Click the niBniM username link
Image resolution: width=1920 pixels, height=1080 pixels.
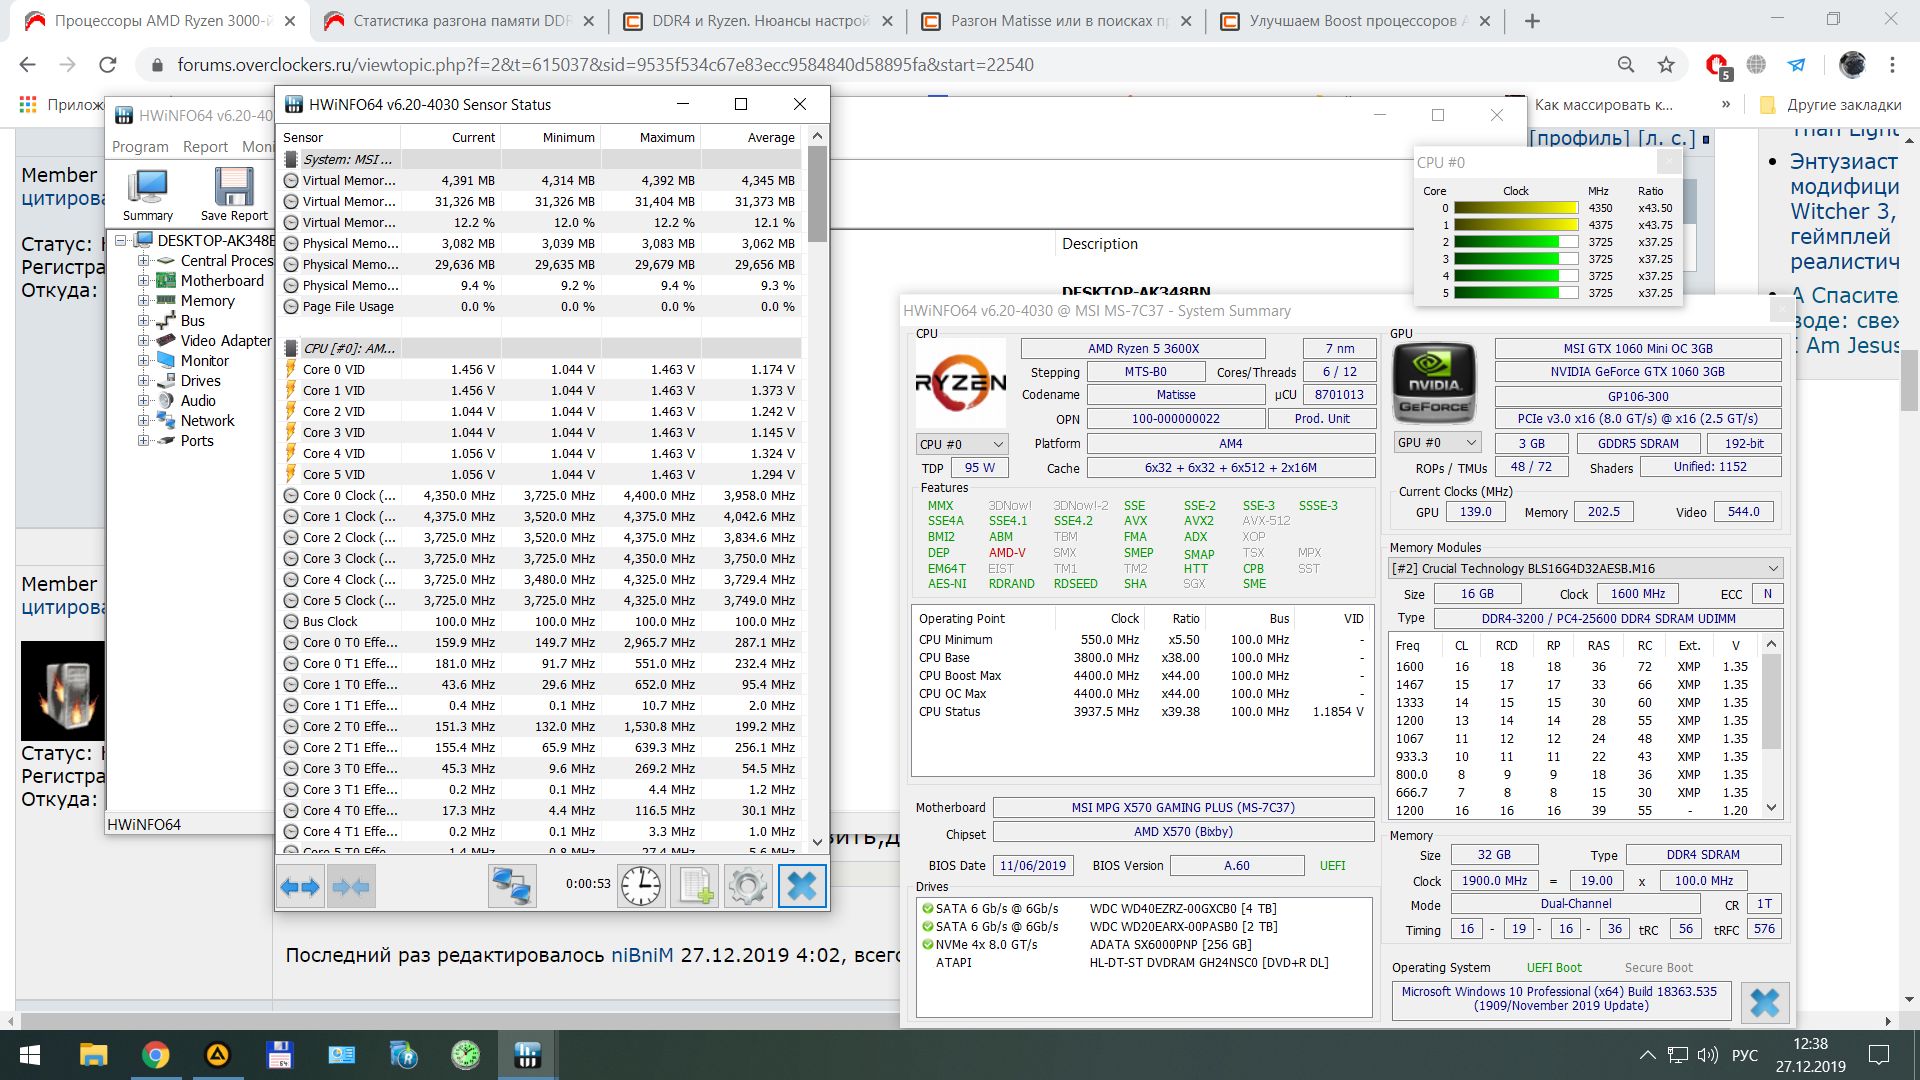click(x=642, y=955)
